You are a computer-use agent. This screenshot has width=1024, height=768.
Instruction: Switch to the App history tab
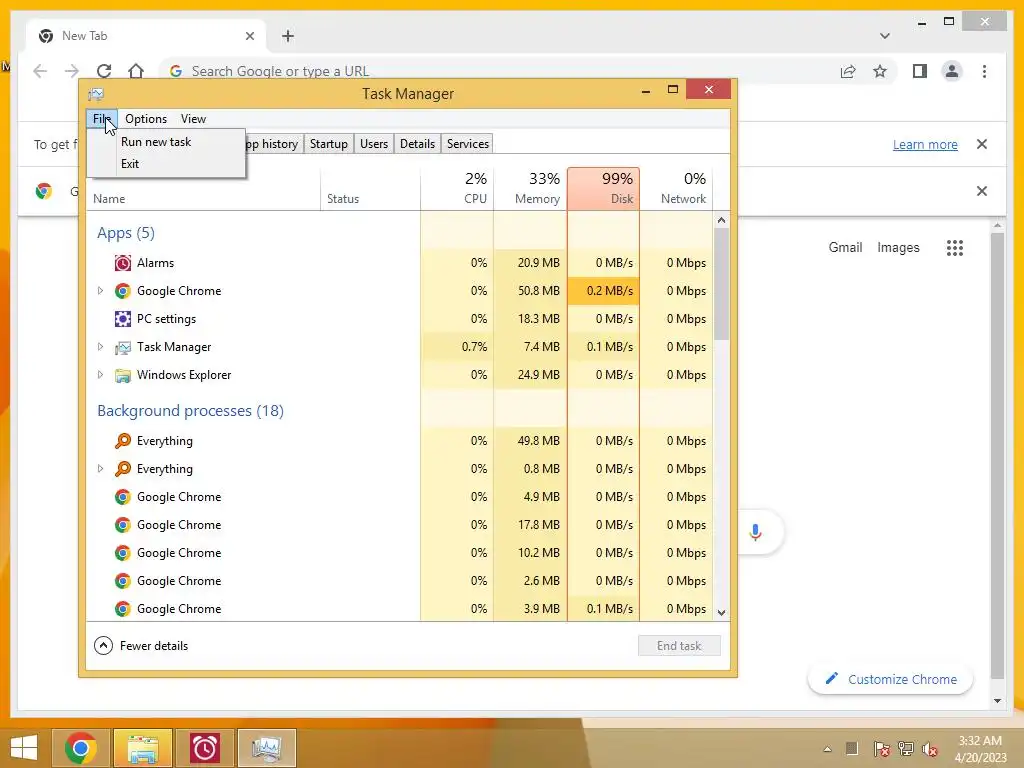pyautogui.click(x=272, y=144)
